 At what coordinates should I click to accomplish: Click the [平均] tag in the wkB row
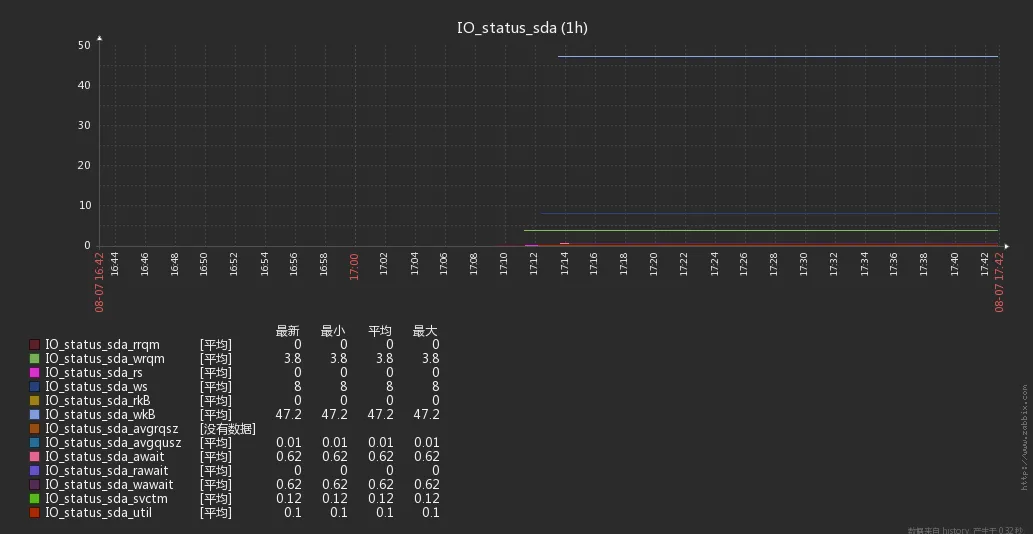pos(216,415)
